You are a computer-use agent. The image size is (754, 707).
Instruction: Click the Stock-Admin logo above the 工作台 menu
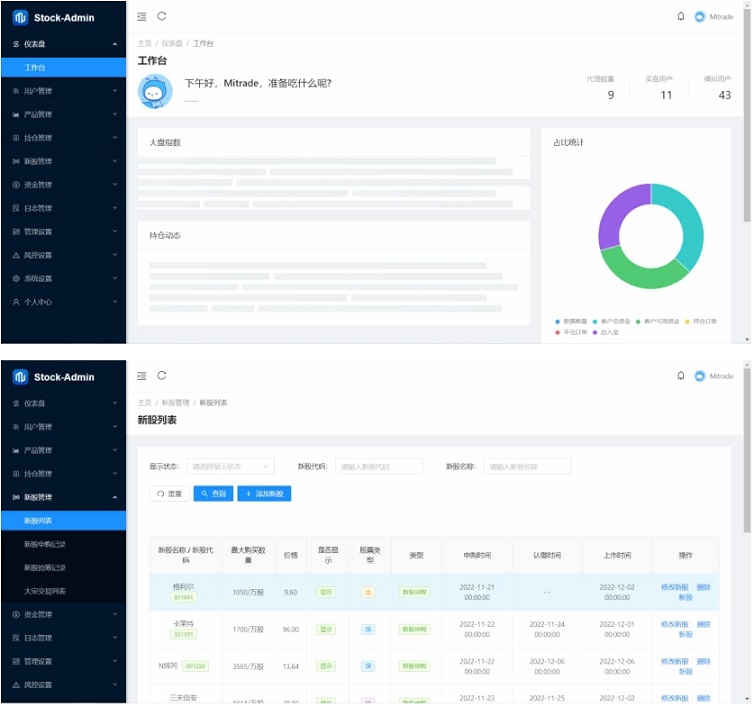[19, 17]
